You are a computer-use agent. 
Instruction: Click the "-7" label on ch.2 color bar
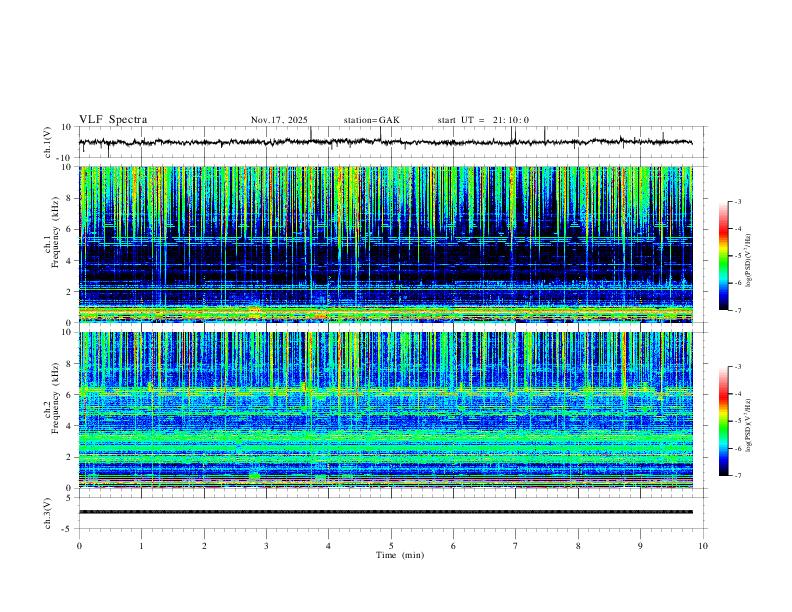point(737,476)
